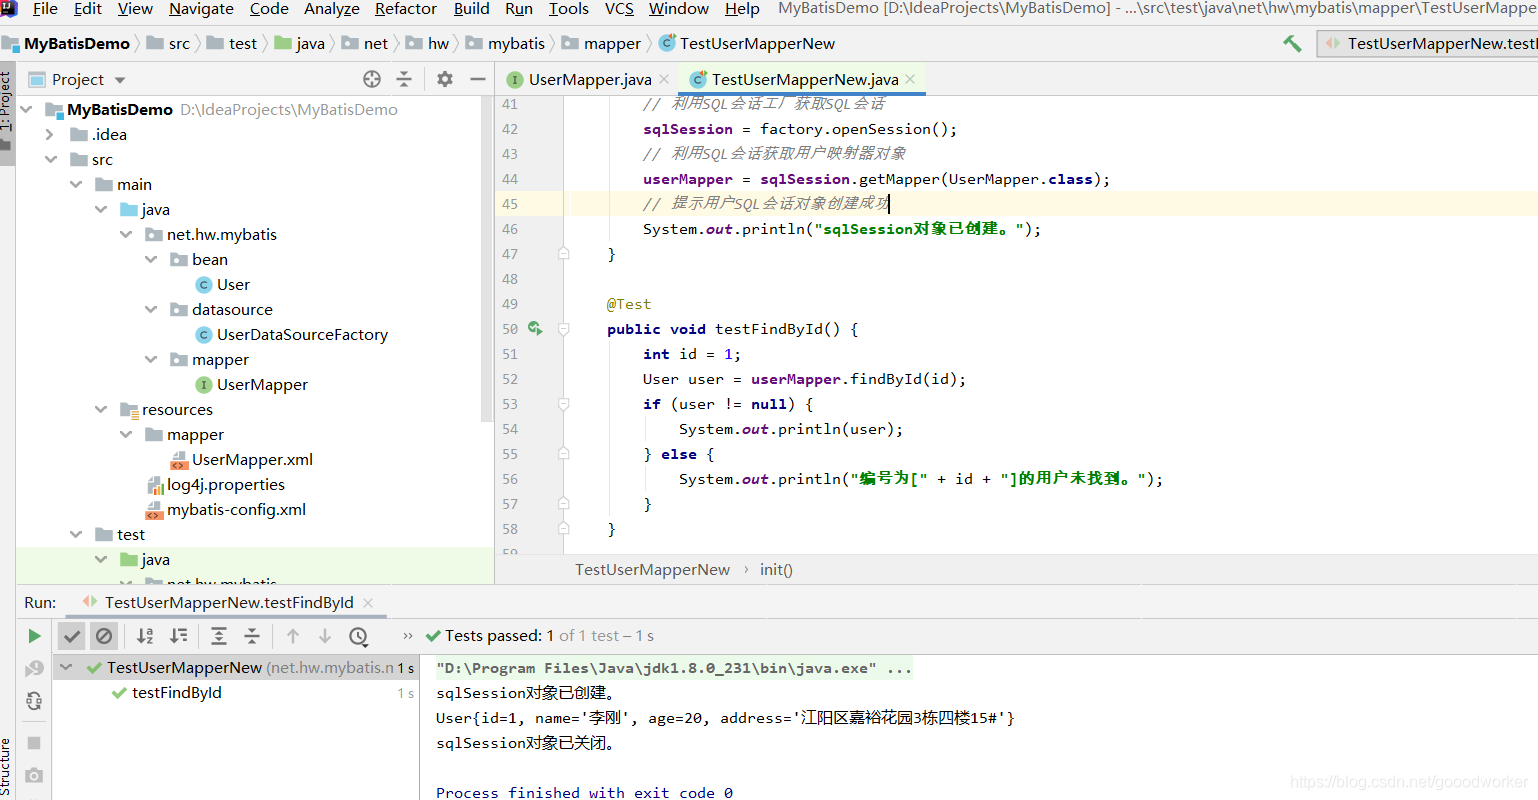Collapse the bean package
Screen dimensions: 1538x800
pyautogui.click(x=151, y=259)
